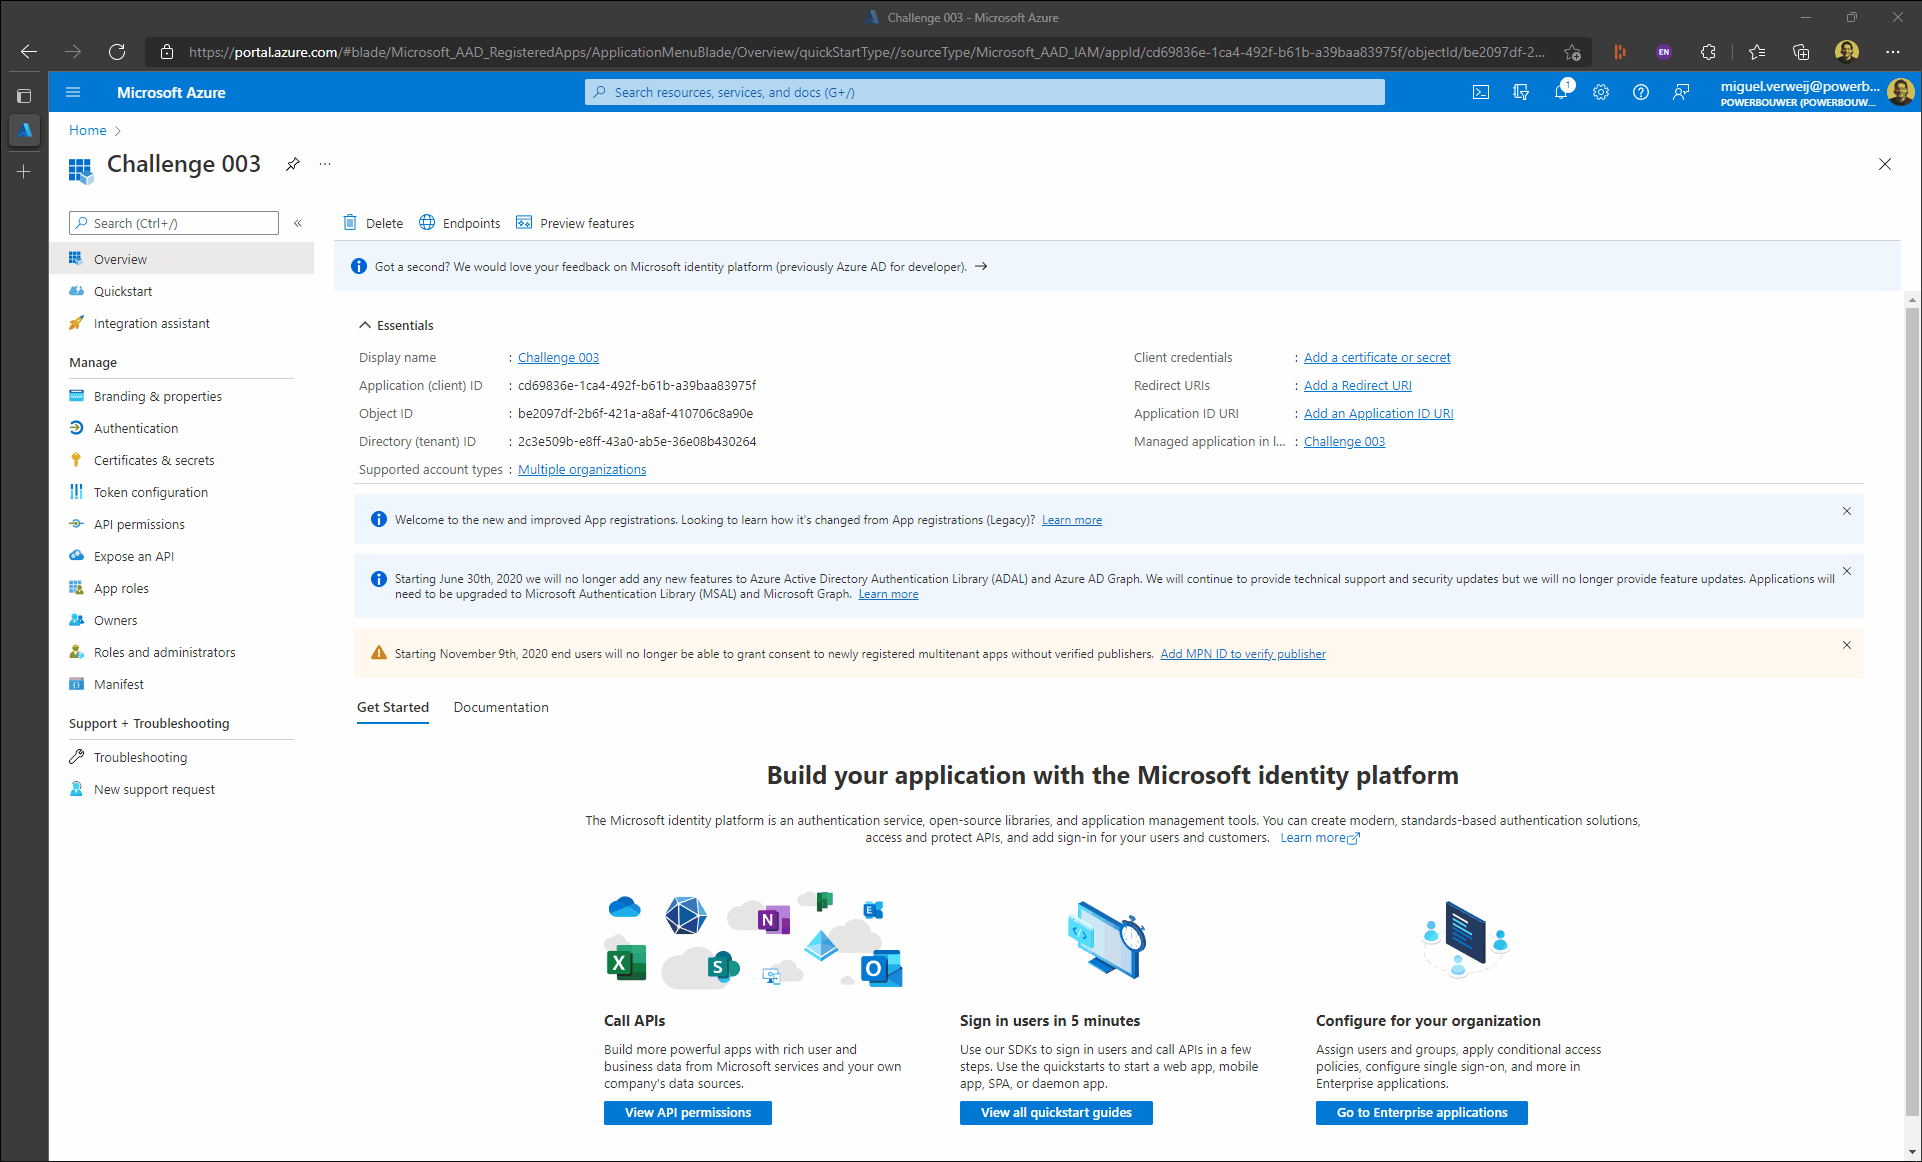The width and height of the screenshot is (1922, 1162).
Task: Click Go to Enterprise applications button
Action: [x=1422, y=1112]
